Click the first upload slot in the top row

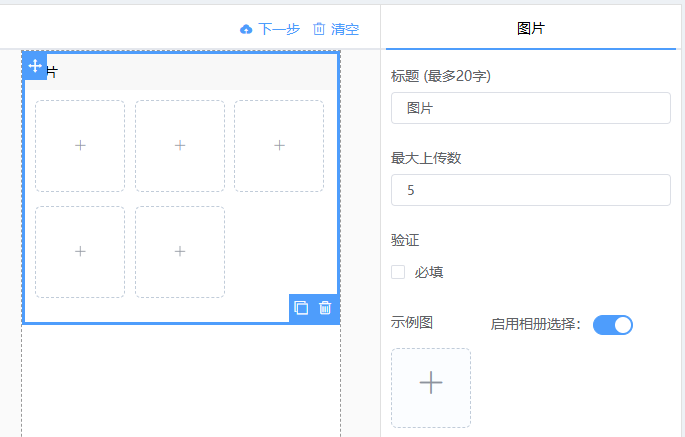80,146
